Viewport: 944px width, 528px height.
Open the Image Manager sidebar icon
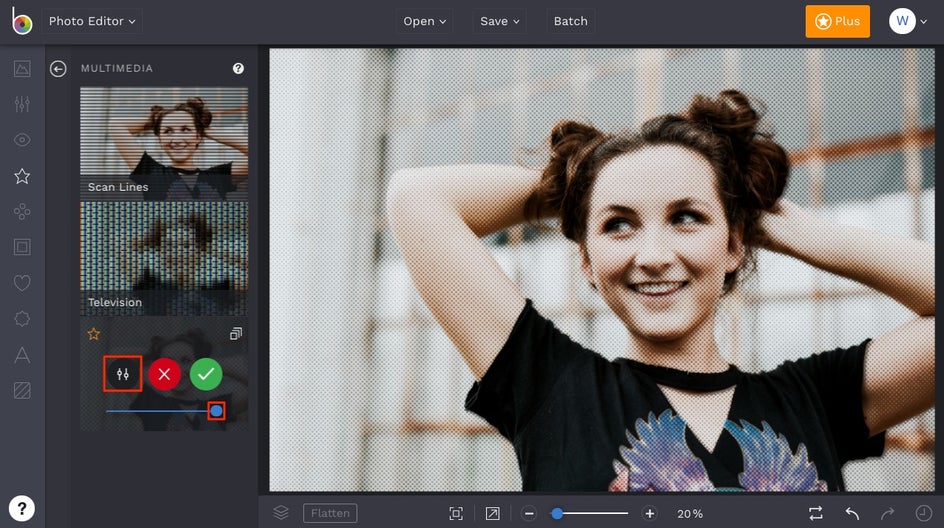click(22, 69)
